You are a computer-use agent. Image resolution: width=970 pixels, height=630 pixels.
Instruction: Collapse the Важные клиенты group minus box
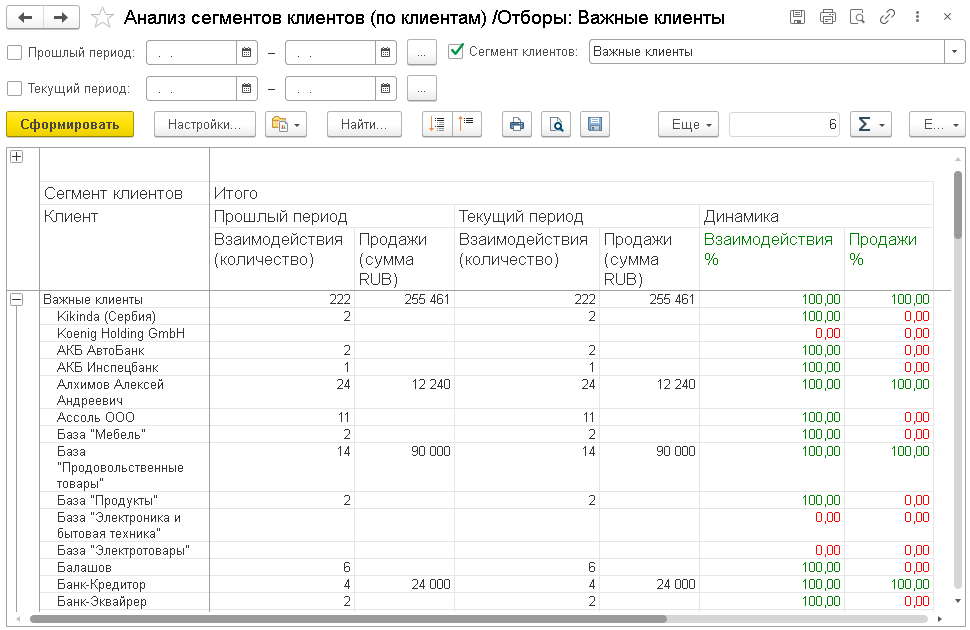point(17,300)
